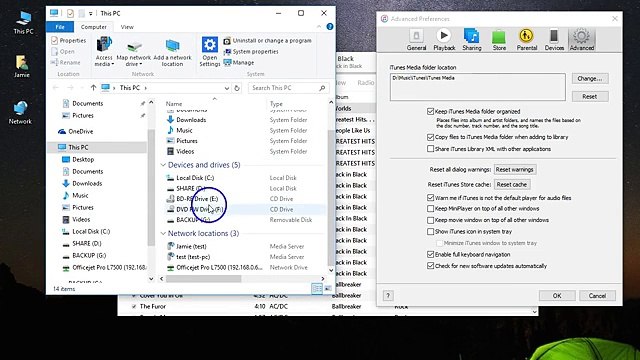Click the Reset cache button

tap(511, 184)
